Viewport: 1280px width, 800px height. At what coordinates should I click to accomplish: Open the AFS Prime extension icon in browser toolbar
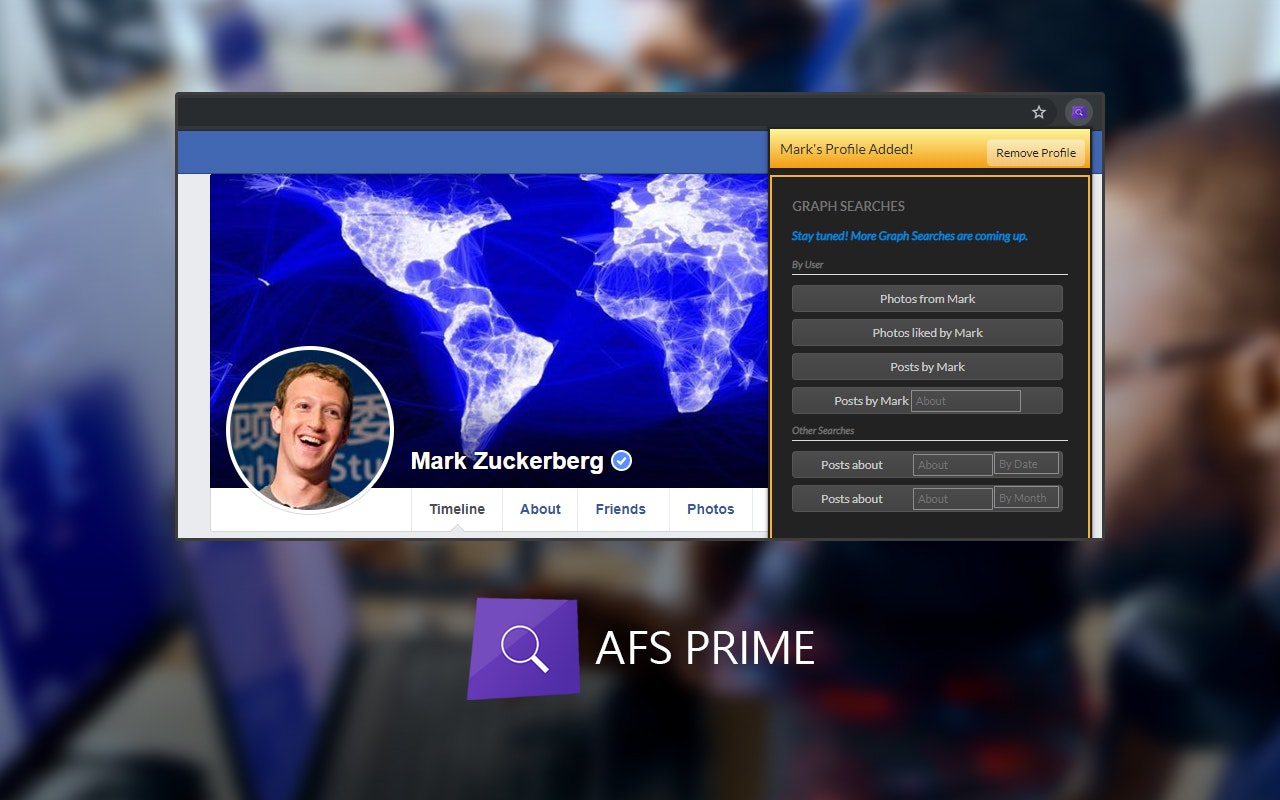coord(1078,112)
